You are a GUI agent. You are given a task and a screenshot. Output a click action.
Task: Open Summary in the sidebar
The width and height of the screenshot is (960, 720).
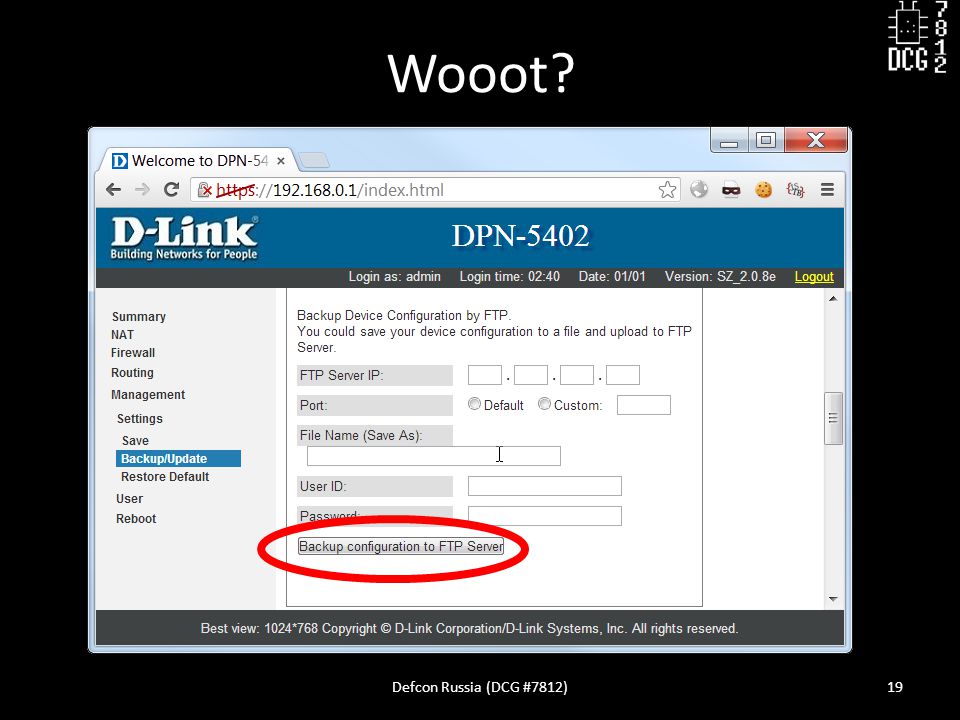139,317
